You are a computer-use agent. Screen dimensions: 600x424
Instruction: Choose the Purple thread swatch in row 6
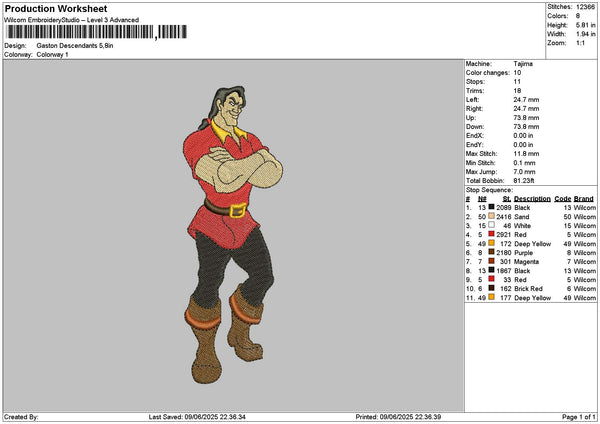tap(491, 252)
